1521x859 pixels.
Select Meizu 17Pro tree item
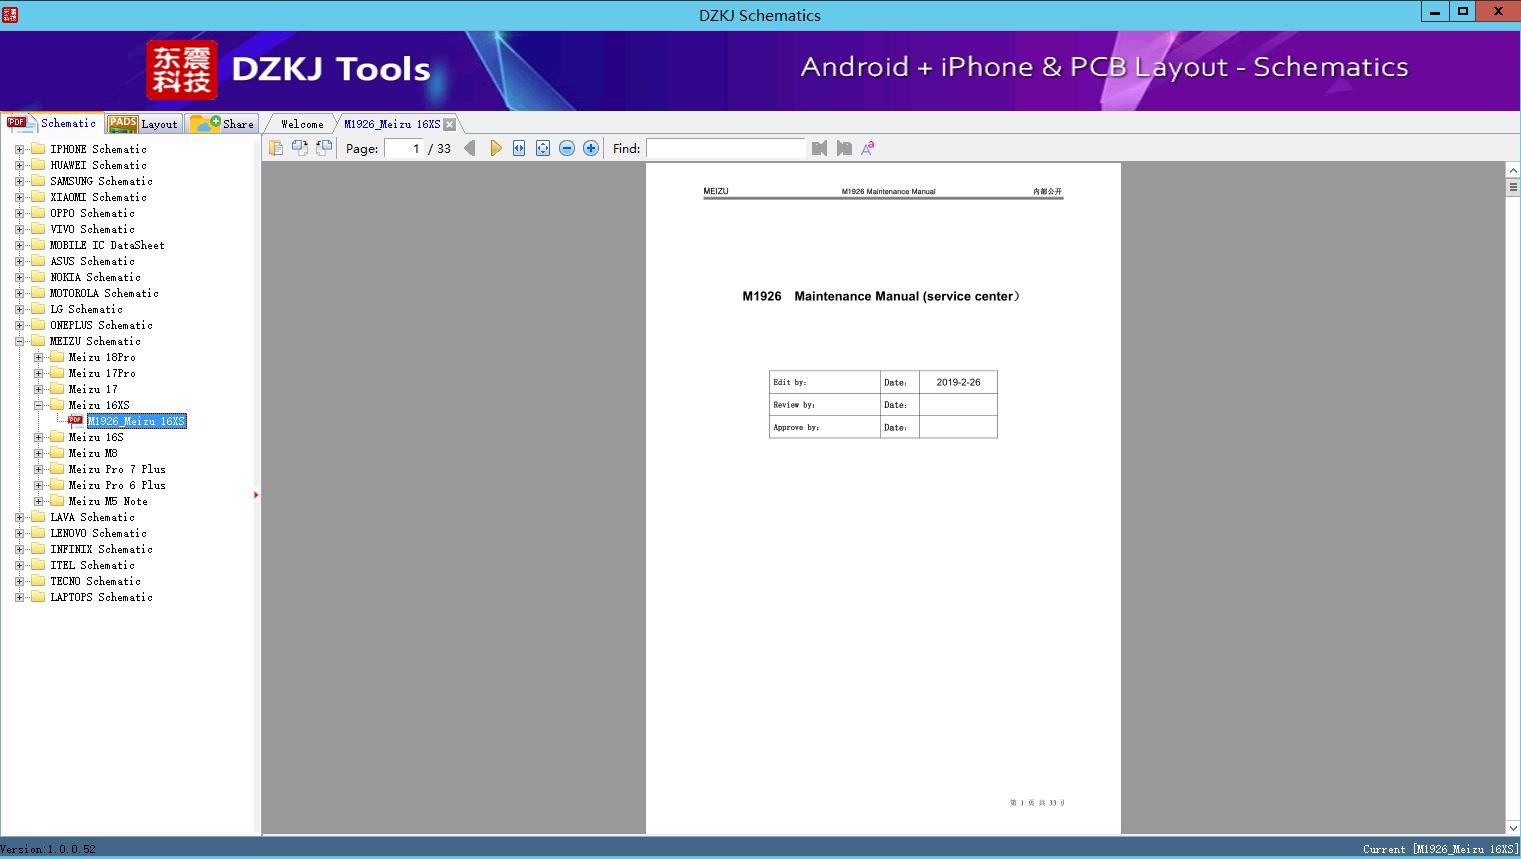pyautogui.click(x=102, y=373)
